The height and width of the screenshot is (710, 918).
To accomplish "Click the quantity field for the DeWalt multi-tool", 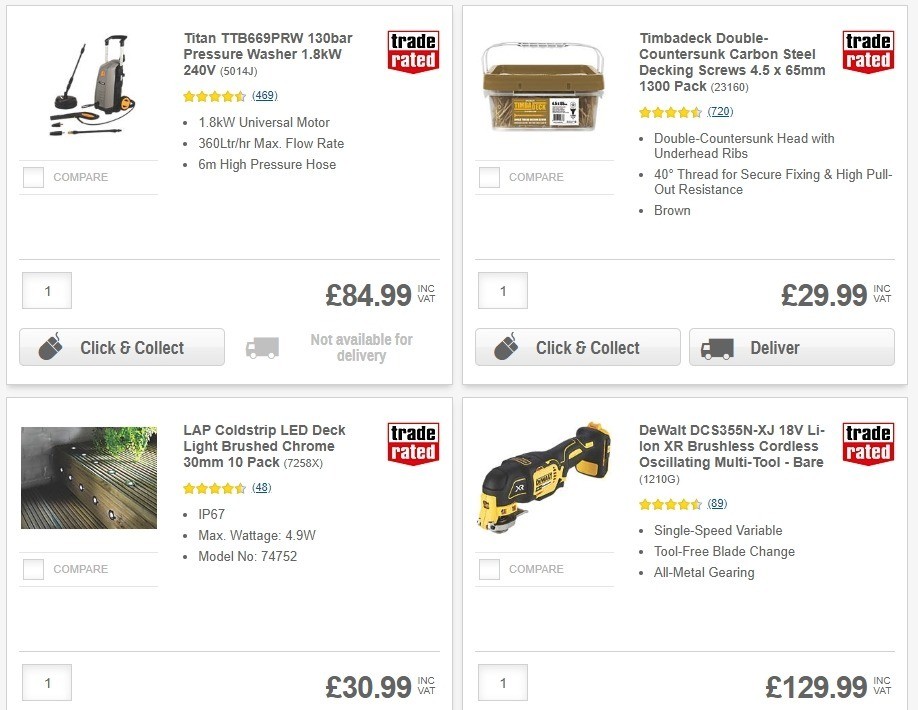I will 502,683.
